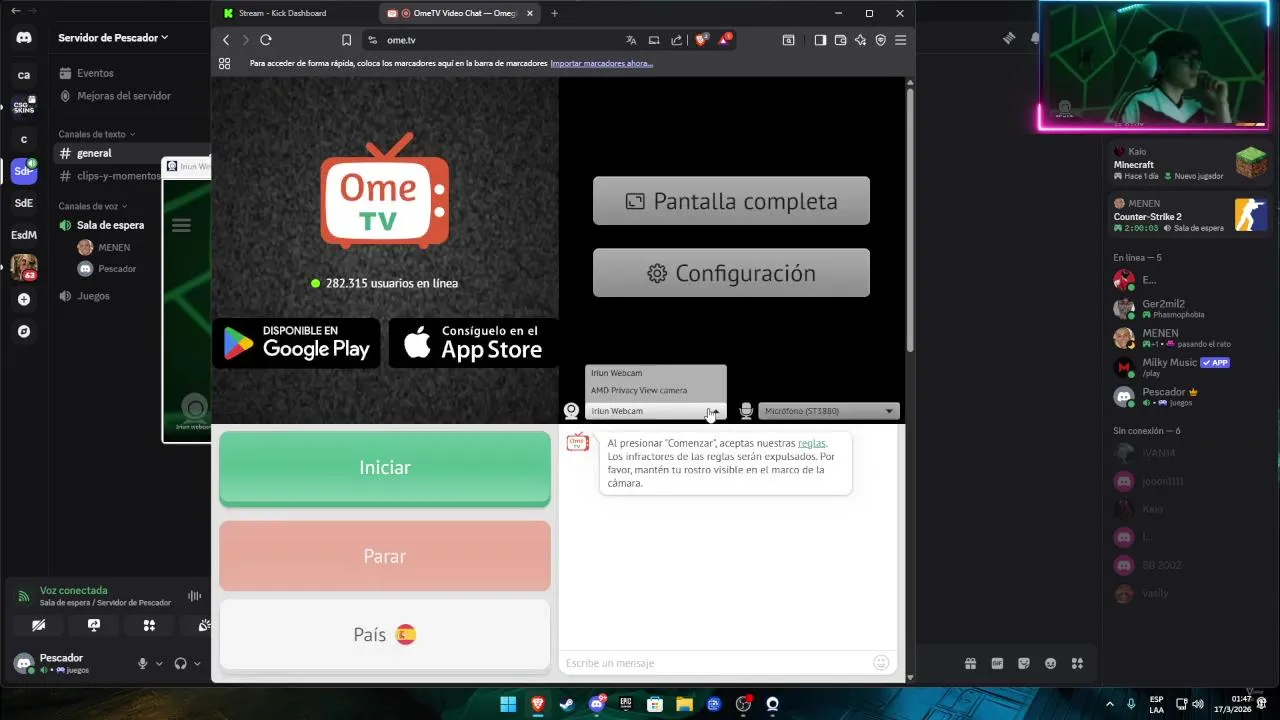Expand Servidor de Pescador server menu
The image size is (1280, 720).
[x=113, y=37]
